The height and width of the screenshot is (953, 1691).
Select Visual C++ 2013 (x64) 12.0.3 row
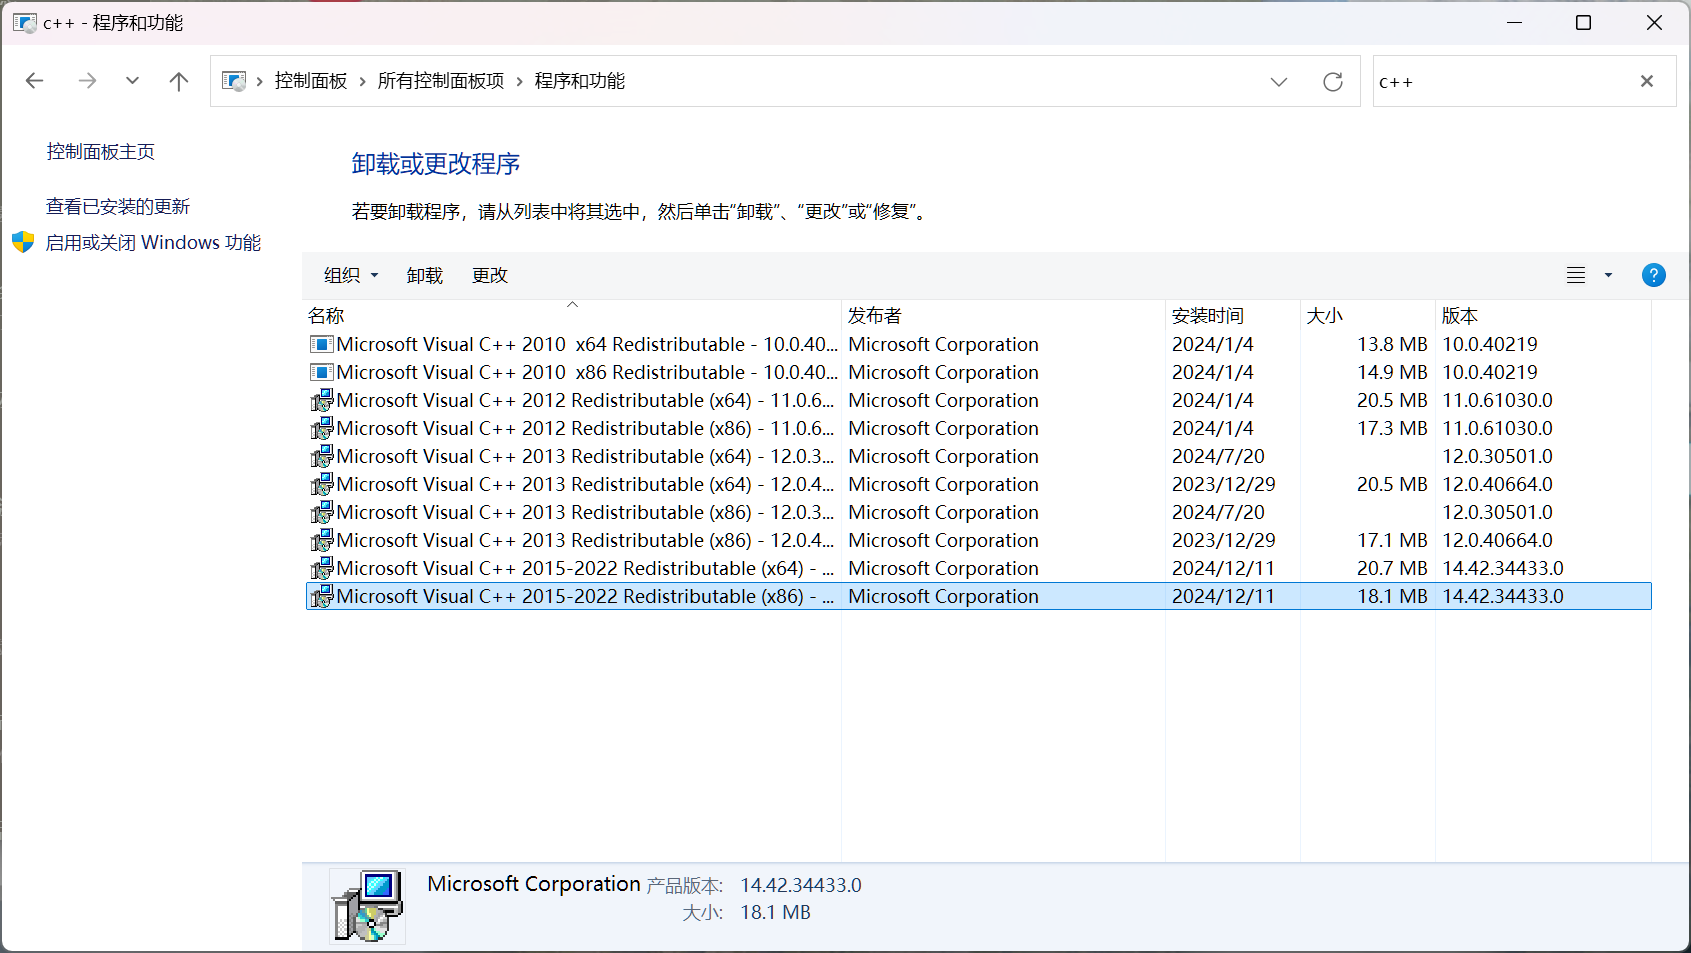978,456
